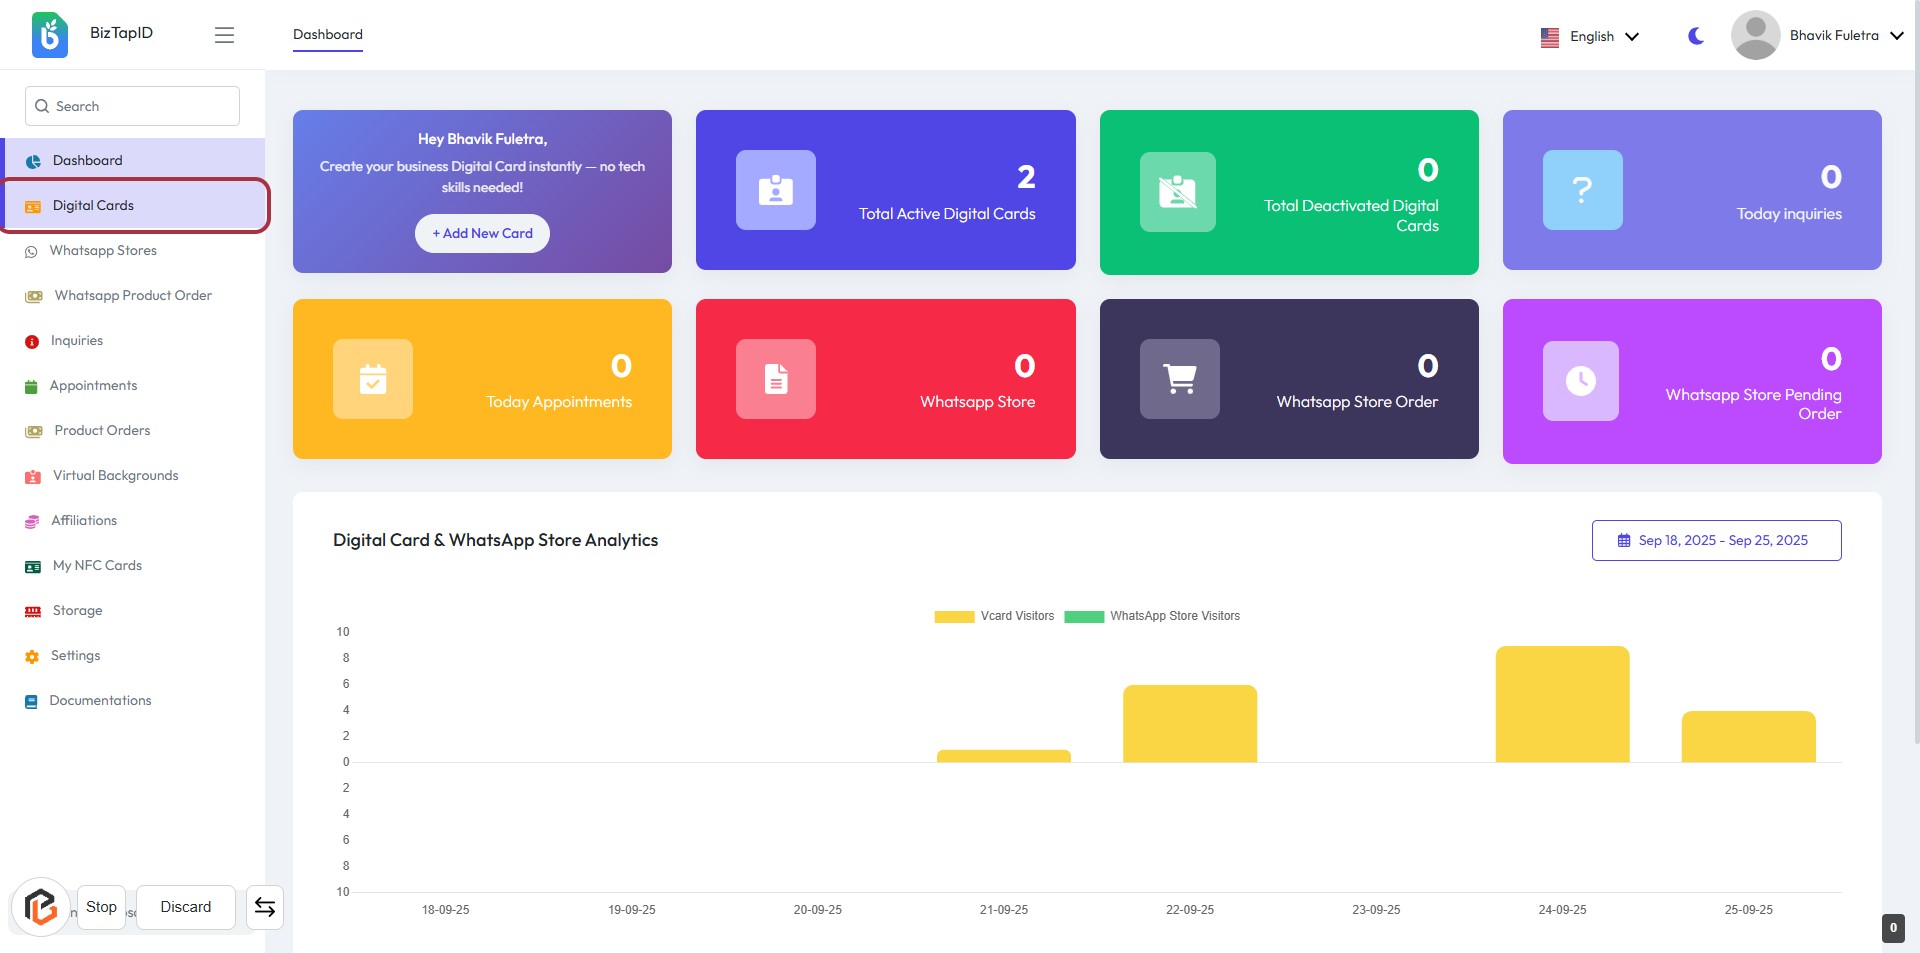Toggle dark mode with the moon icon
Image resolution: width=1920 pixels, height=953 pixels.
coord(1696,36)
